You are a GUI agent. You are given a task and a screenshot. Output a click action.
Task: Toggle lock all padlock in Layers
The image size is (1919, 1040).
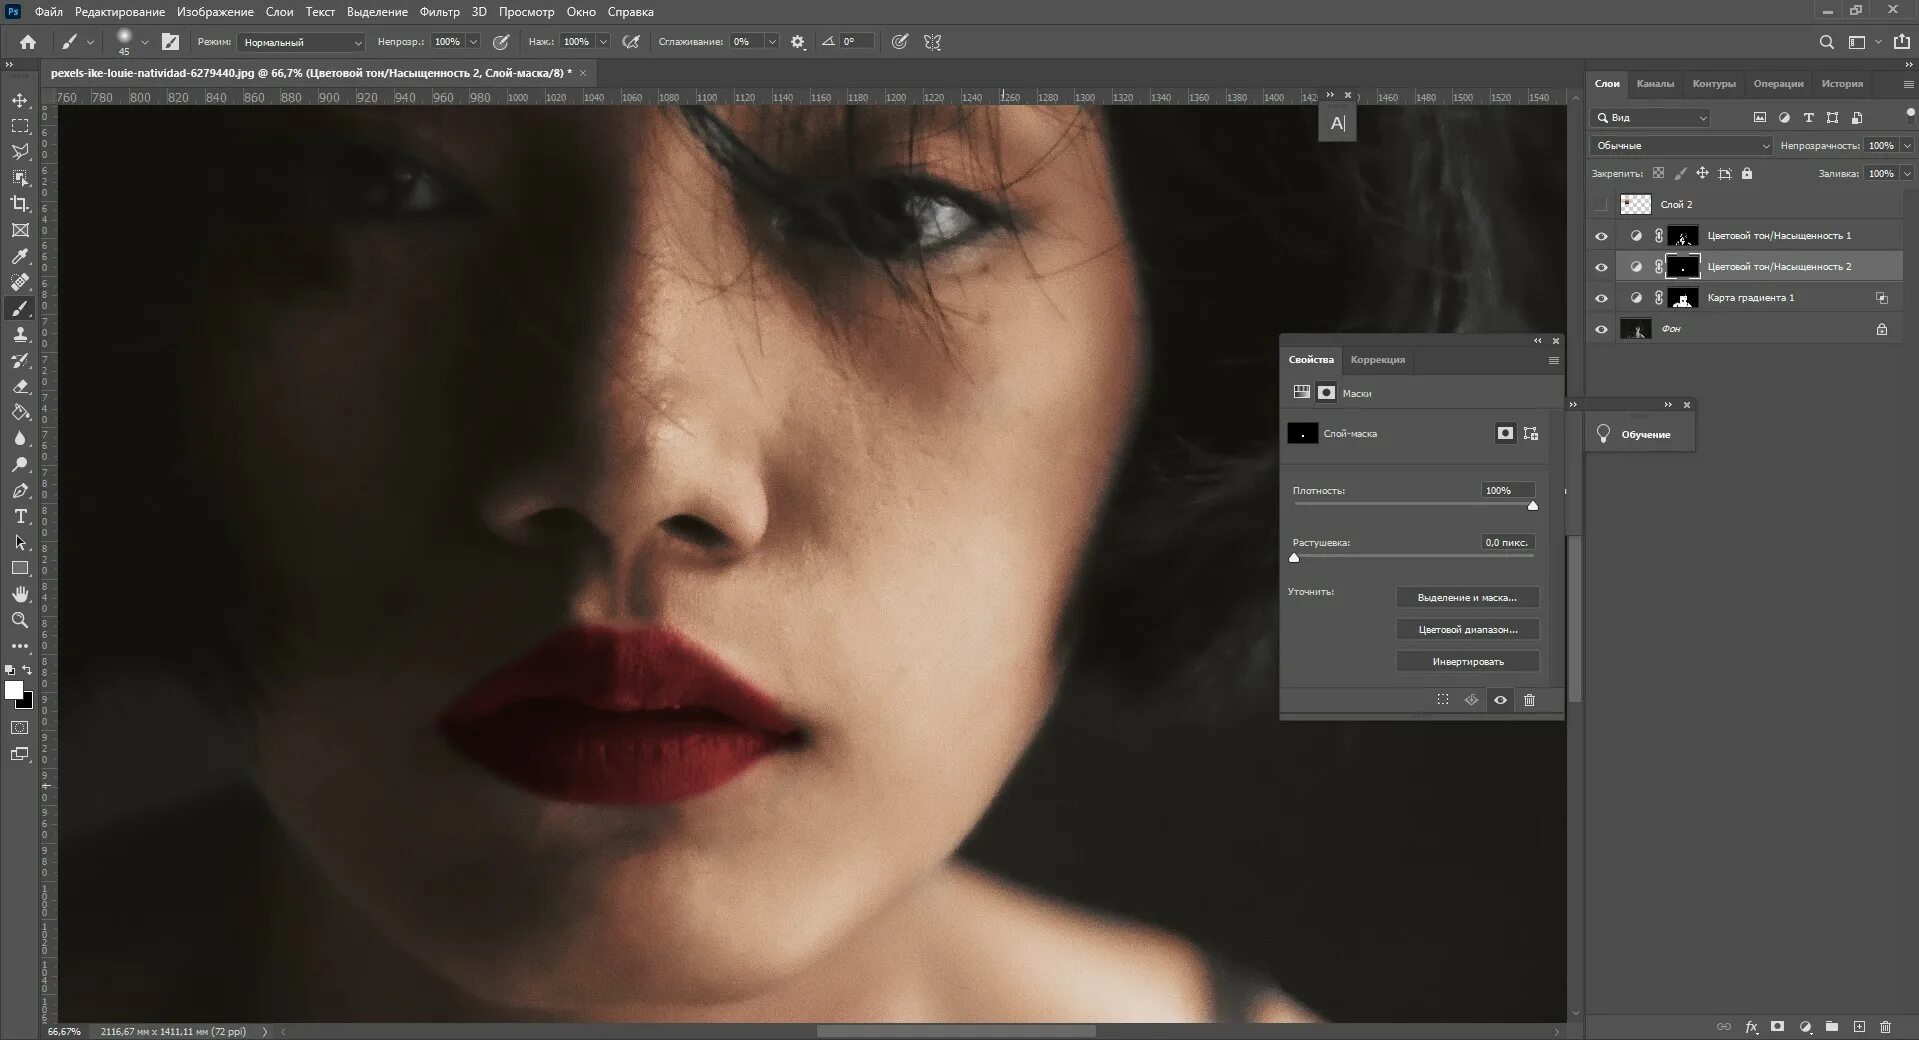point(1747,173)
